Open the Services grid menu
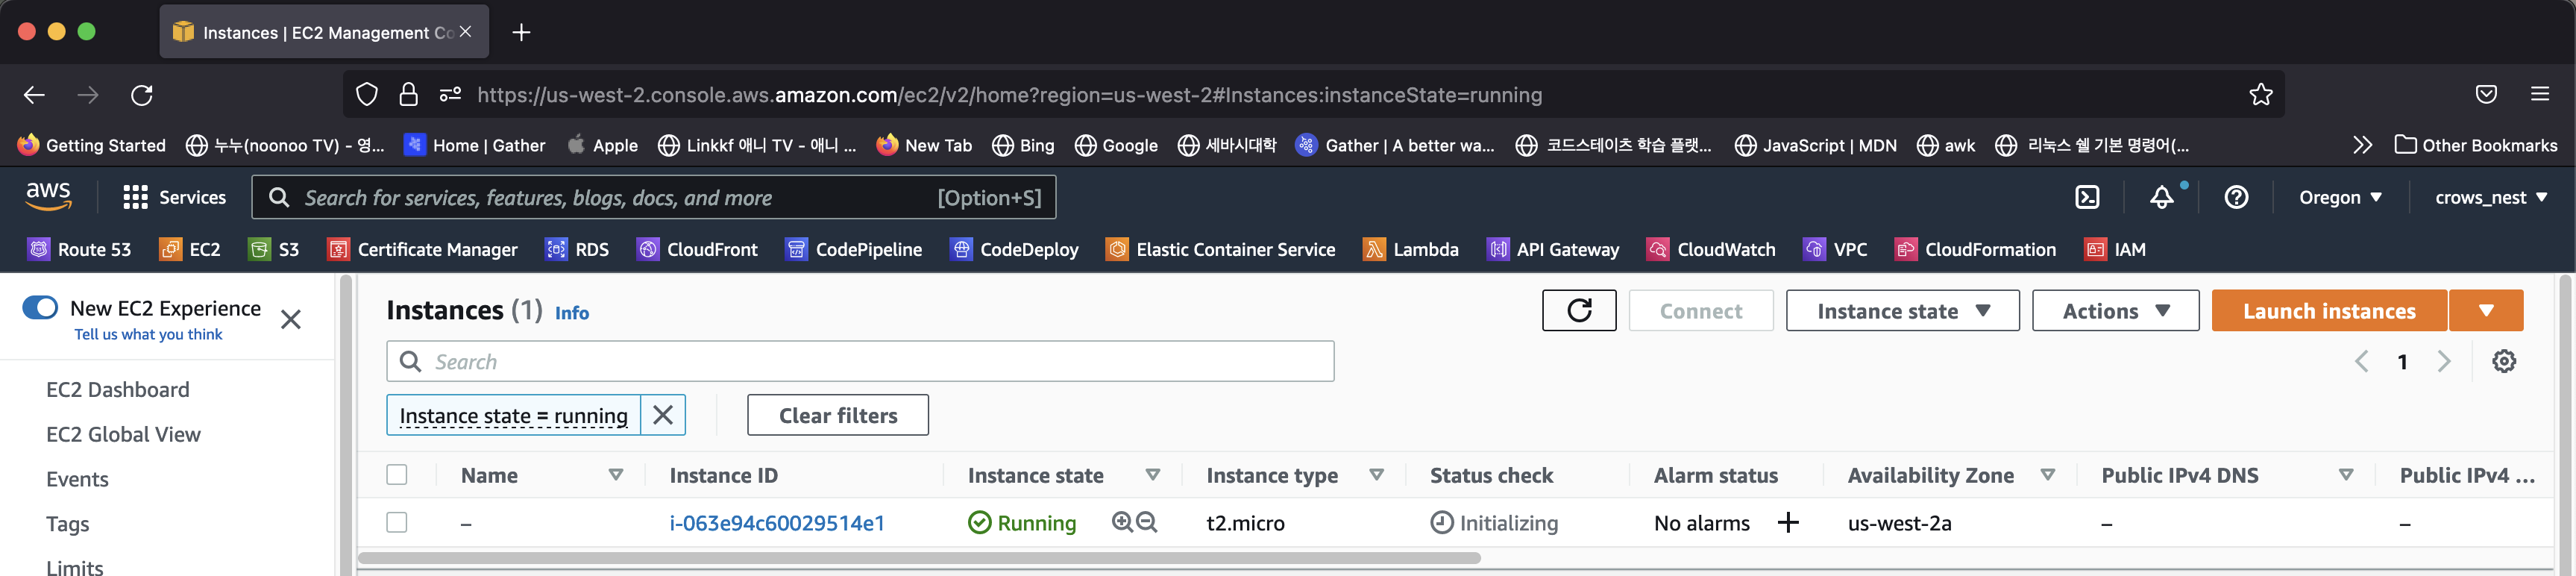This screenshot has height=576, width=2576. (x=174, y=197)
